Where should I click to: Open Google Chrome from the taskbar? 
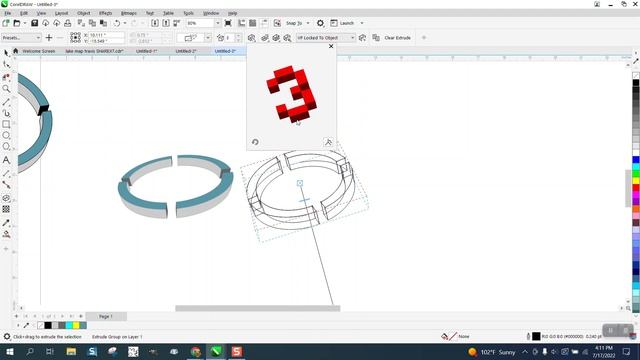[196, 351]
